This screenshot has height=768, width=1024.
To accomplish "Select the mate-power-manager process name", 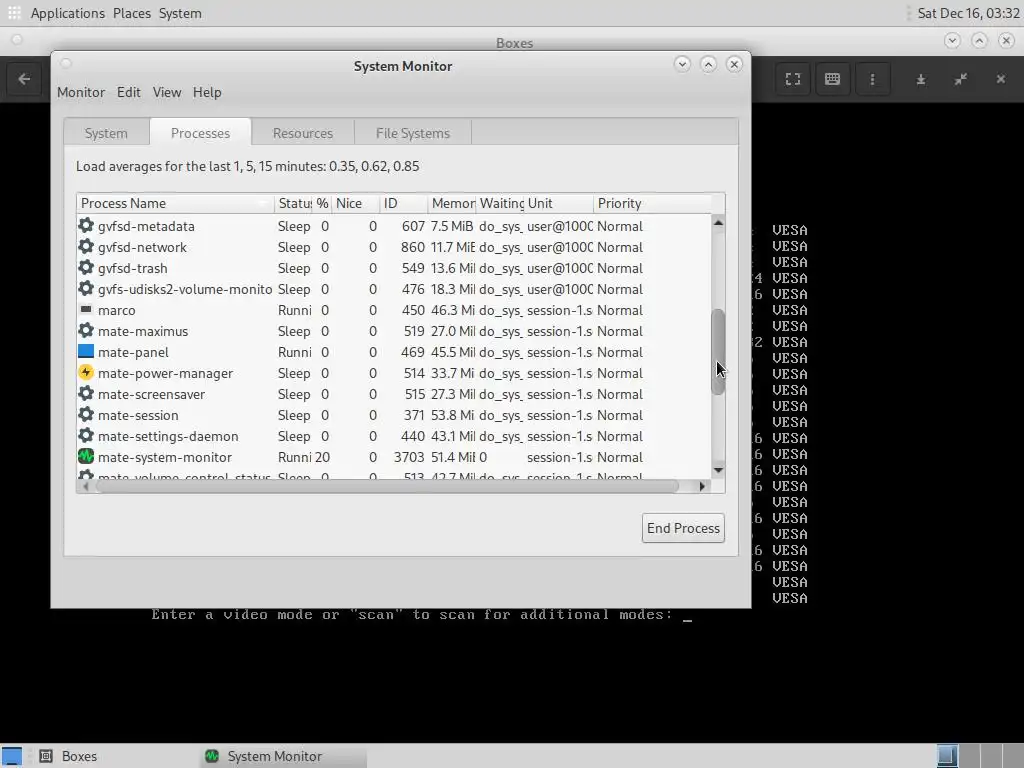I will pyautogui.click(x=165, y=374).
